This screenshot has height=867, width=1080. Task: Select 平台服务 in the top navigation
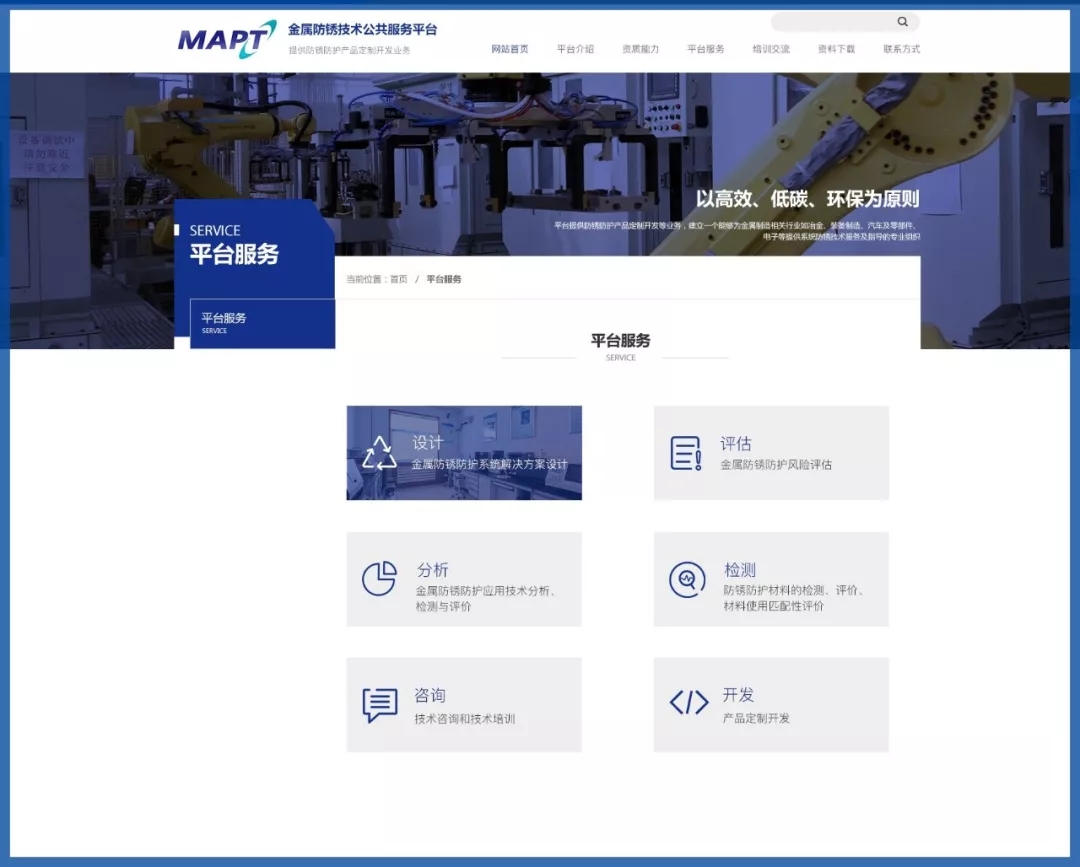[x=706, y=49]
